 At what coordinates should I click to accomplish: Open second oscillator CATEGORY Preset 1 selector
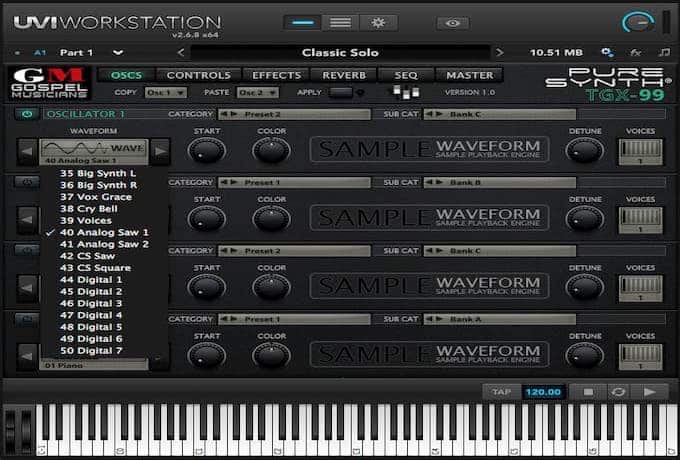pos(294,183)
